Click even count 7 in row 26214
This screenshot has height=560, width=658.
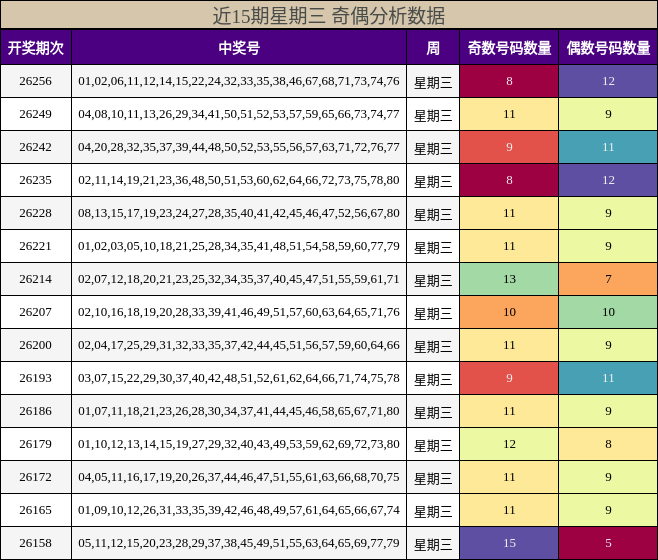(608, 279)
